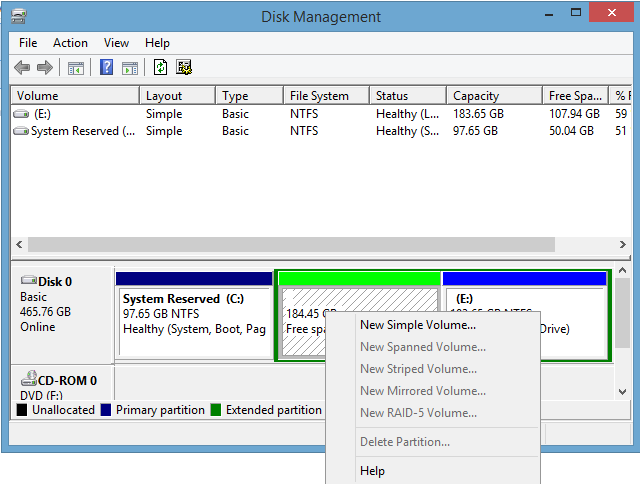Click the 183.65 GB capacity cell

(478, 114)
